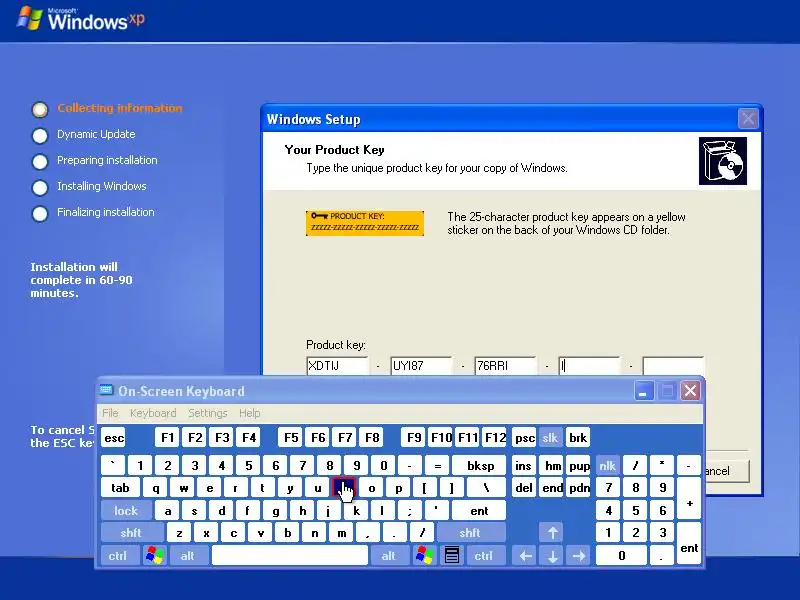The image size is (800, 600).
Task: Click the pup page up key
Action: (x=579, y=465)
